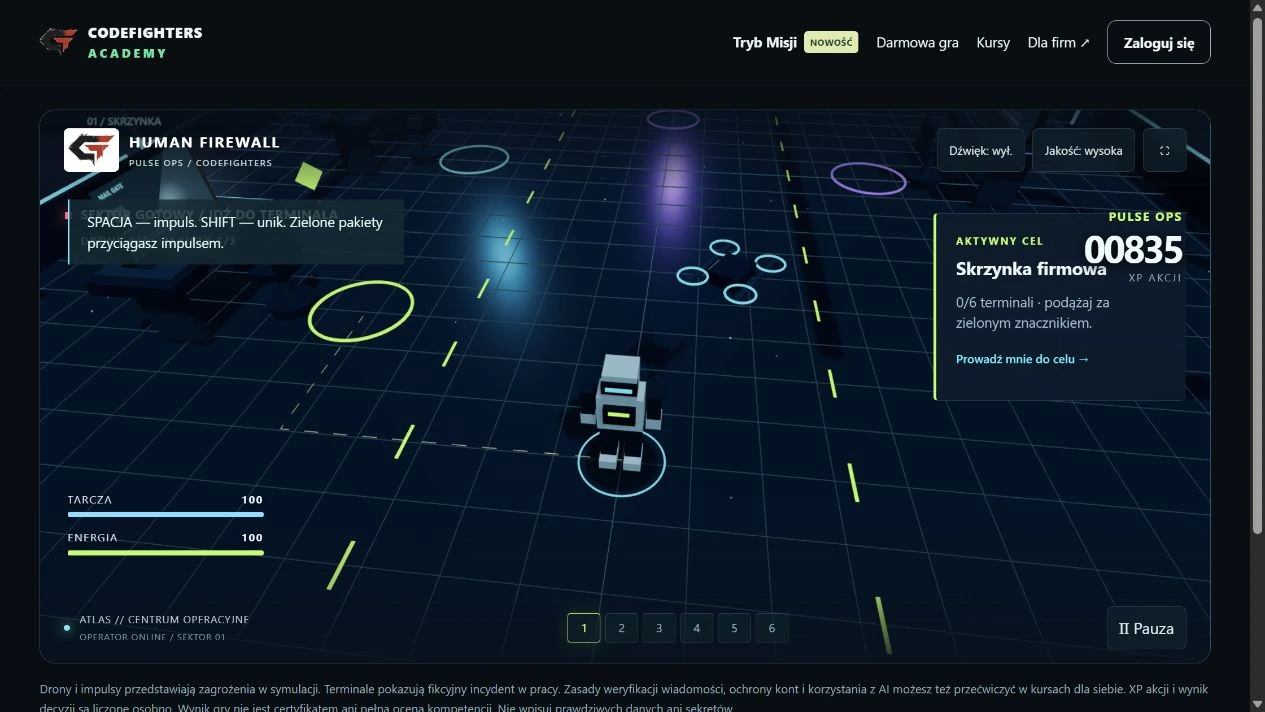Click the 0/6 terminali progress text
1265x712 pixels.
click(1032, 312)
